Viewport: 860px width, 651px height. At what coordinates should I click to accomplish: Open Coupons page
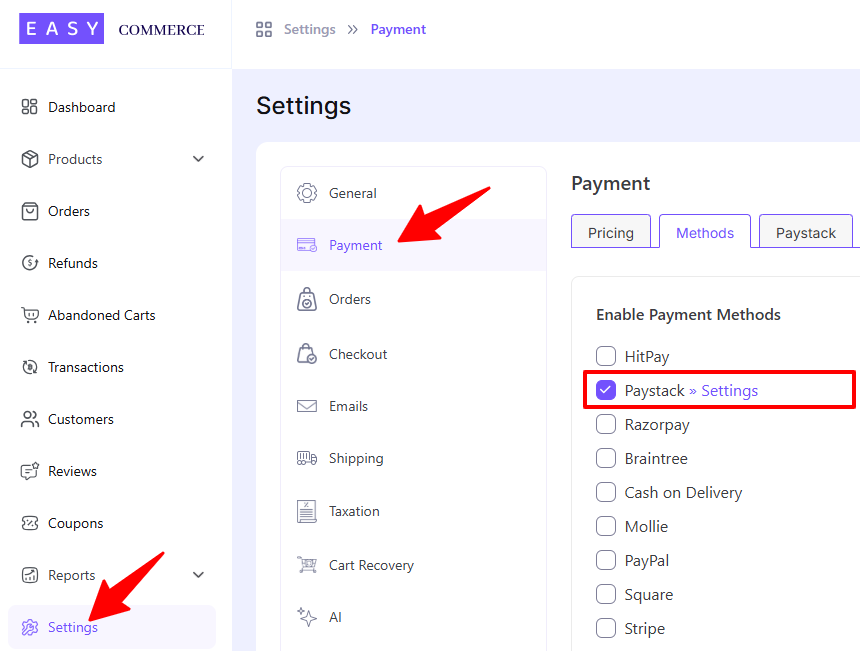pyautogui.click(x=112, y=523)
